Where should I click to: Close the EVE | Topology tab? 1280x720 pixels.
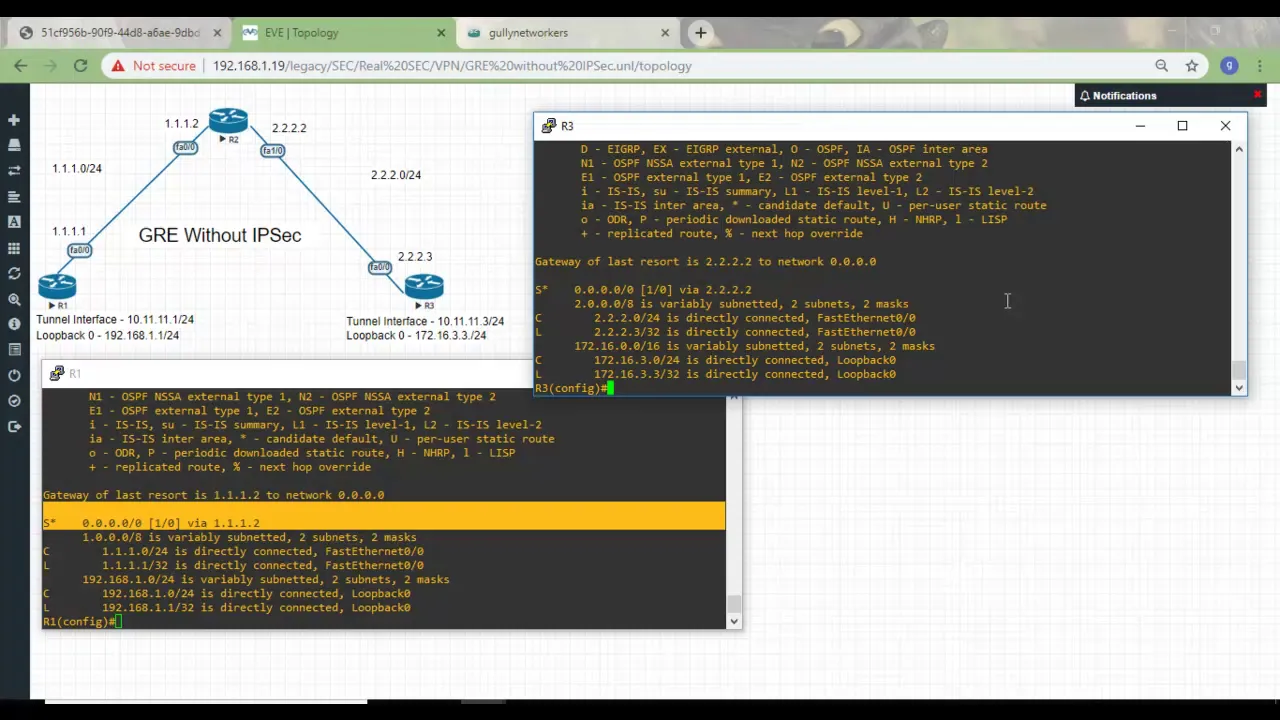pos(441,33)
